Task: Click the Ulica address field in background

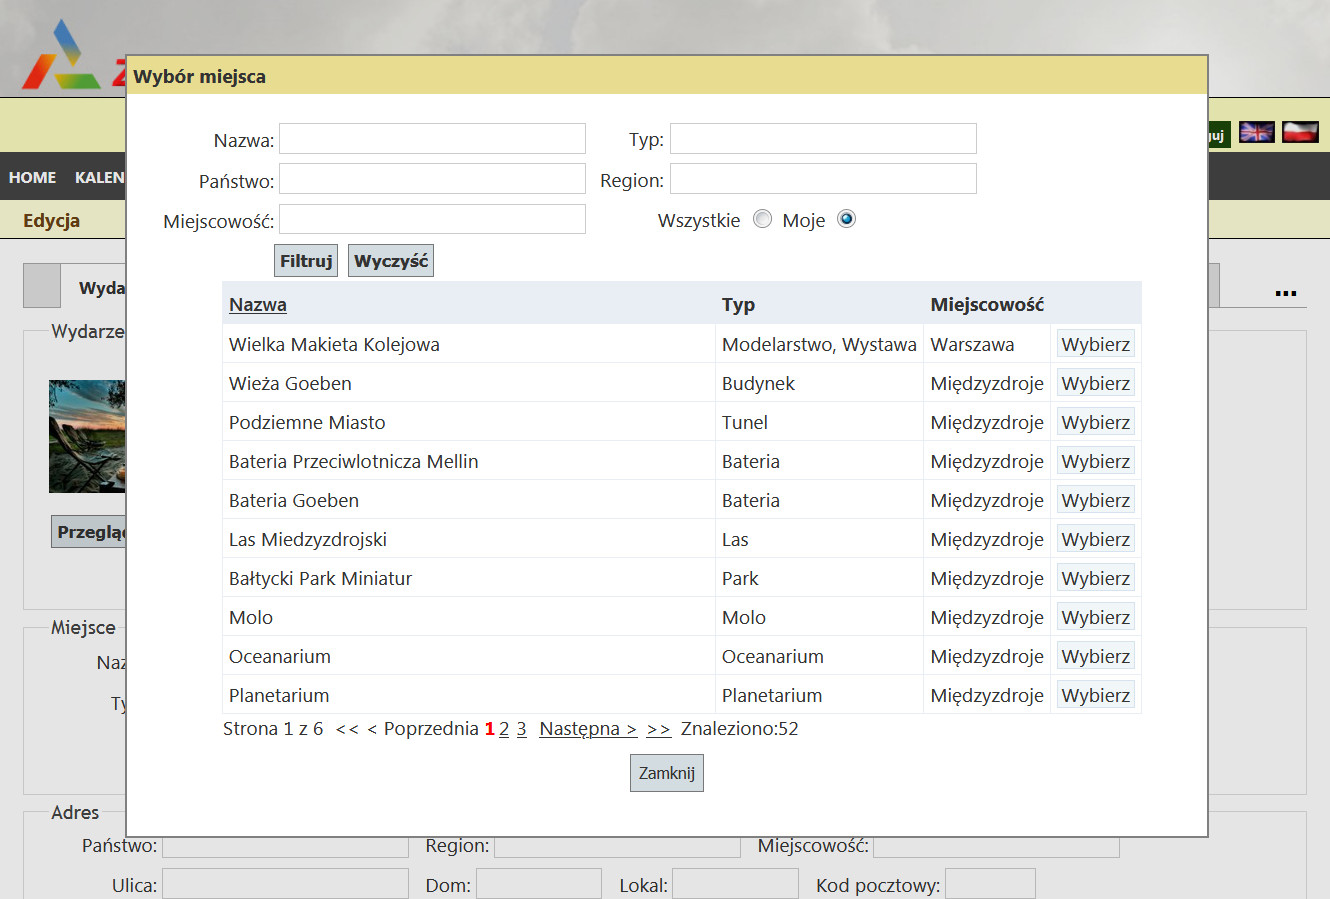Action: pyautogui.click(x=285, y=884)
